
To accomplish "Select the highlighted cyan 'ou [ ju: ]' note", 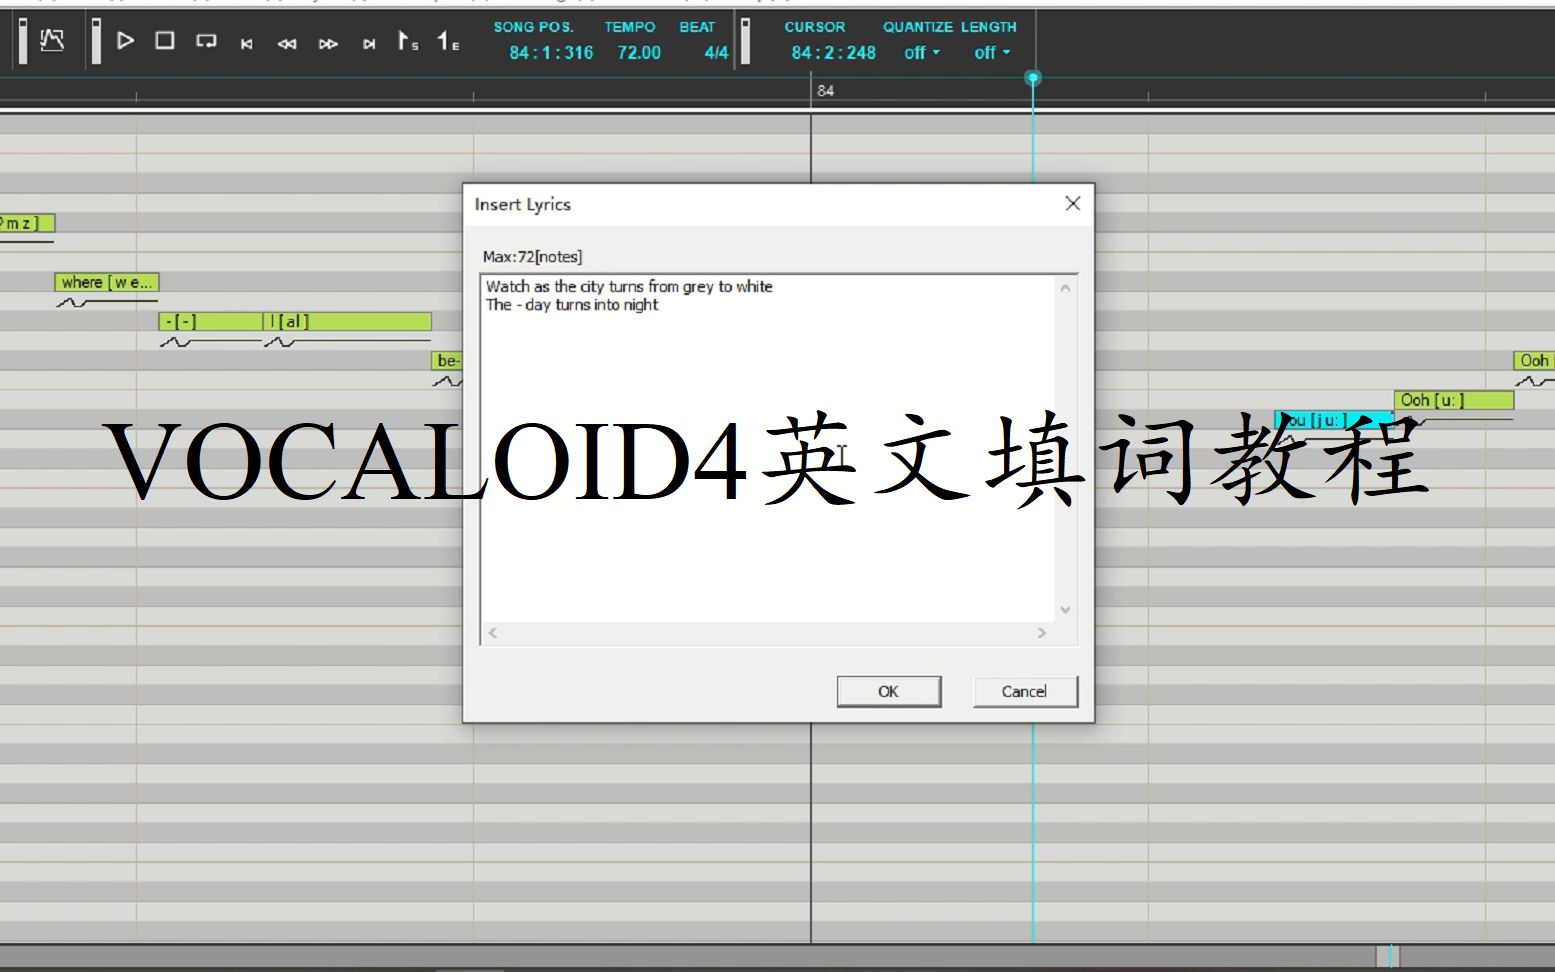I will tap(1333, 420).
